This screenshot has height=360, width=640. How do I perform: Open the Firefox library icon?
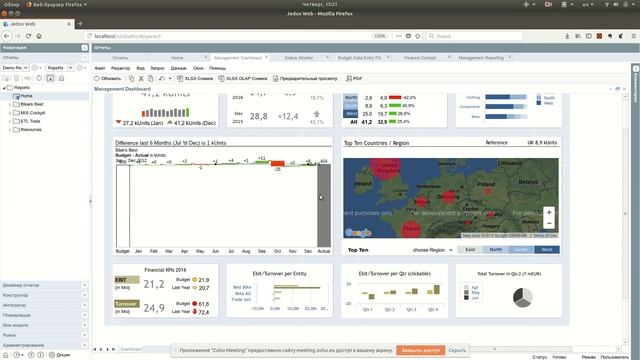click(578, 36)
